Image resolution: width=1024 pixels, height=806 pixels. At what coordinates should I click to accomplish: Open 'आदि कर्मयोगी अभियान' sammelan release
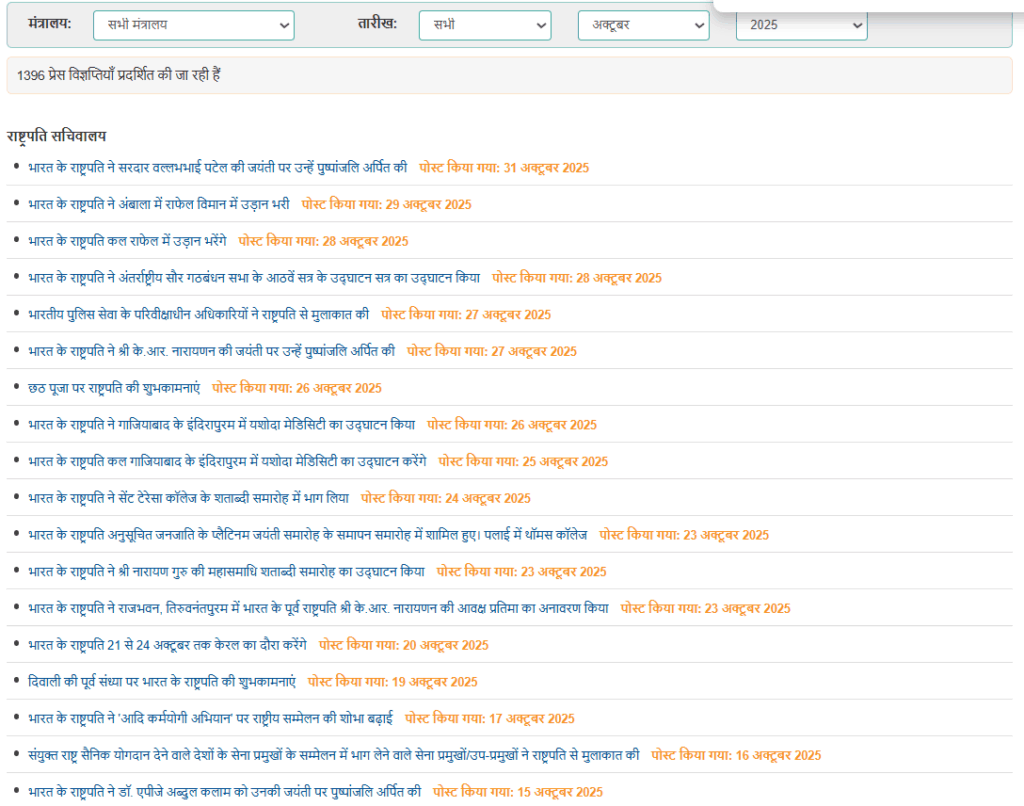point(211,718)
